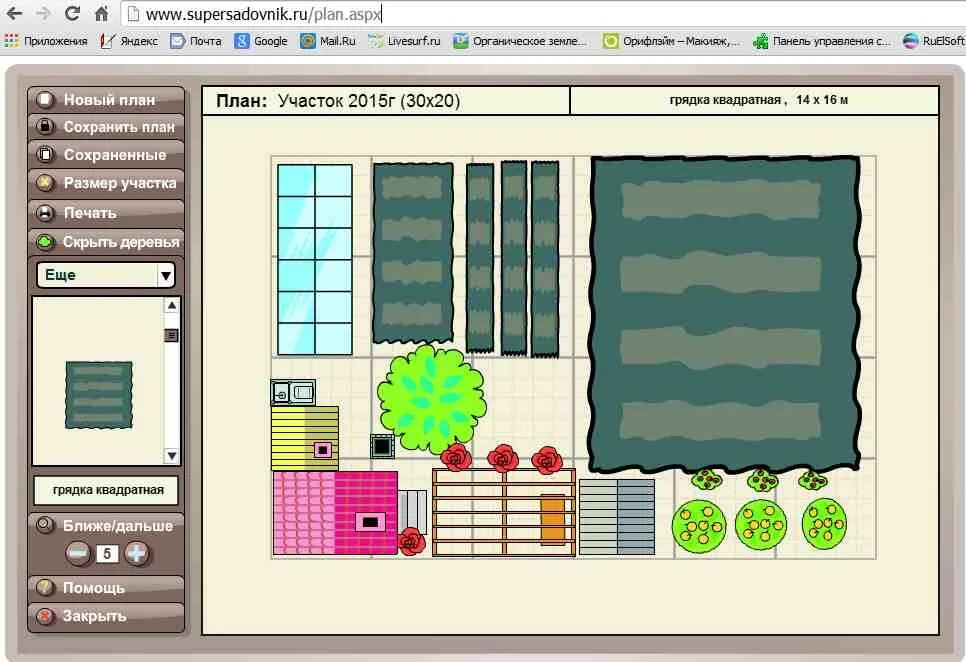Image resolution: width=966 pixels, height=662 pixels.
Task: Open the Еще category dropdown
Action: (x=105, y=275)
